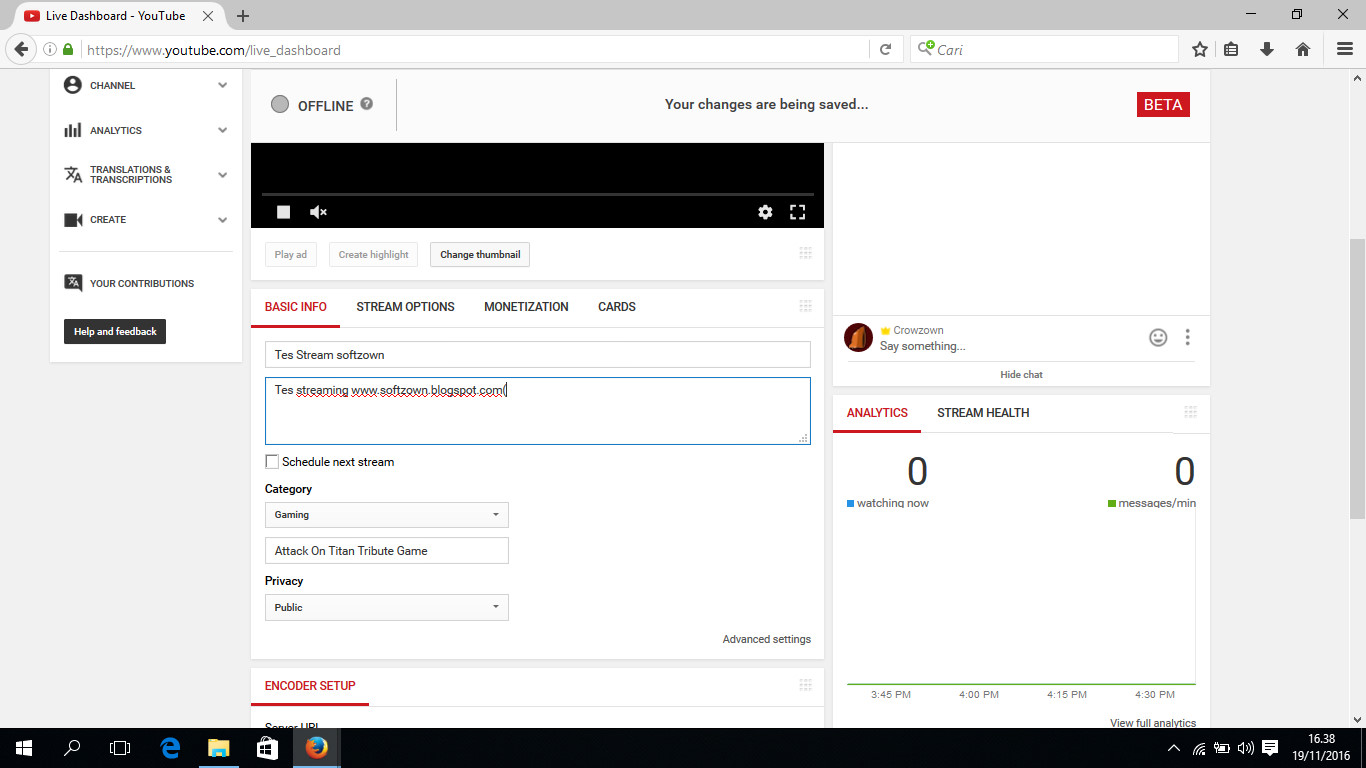Select the Live Dashboard - YouTube browser tab
Screen dimensions: 1366x768
pos(120,16)
